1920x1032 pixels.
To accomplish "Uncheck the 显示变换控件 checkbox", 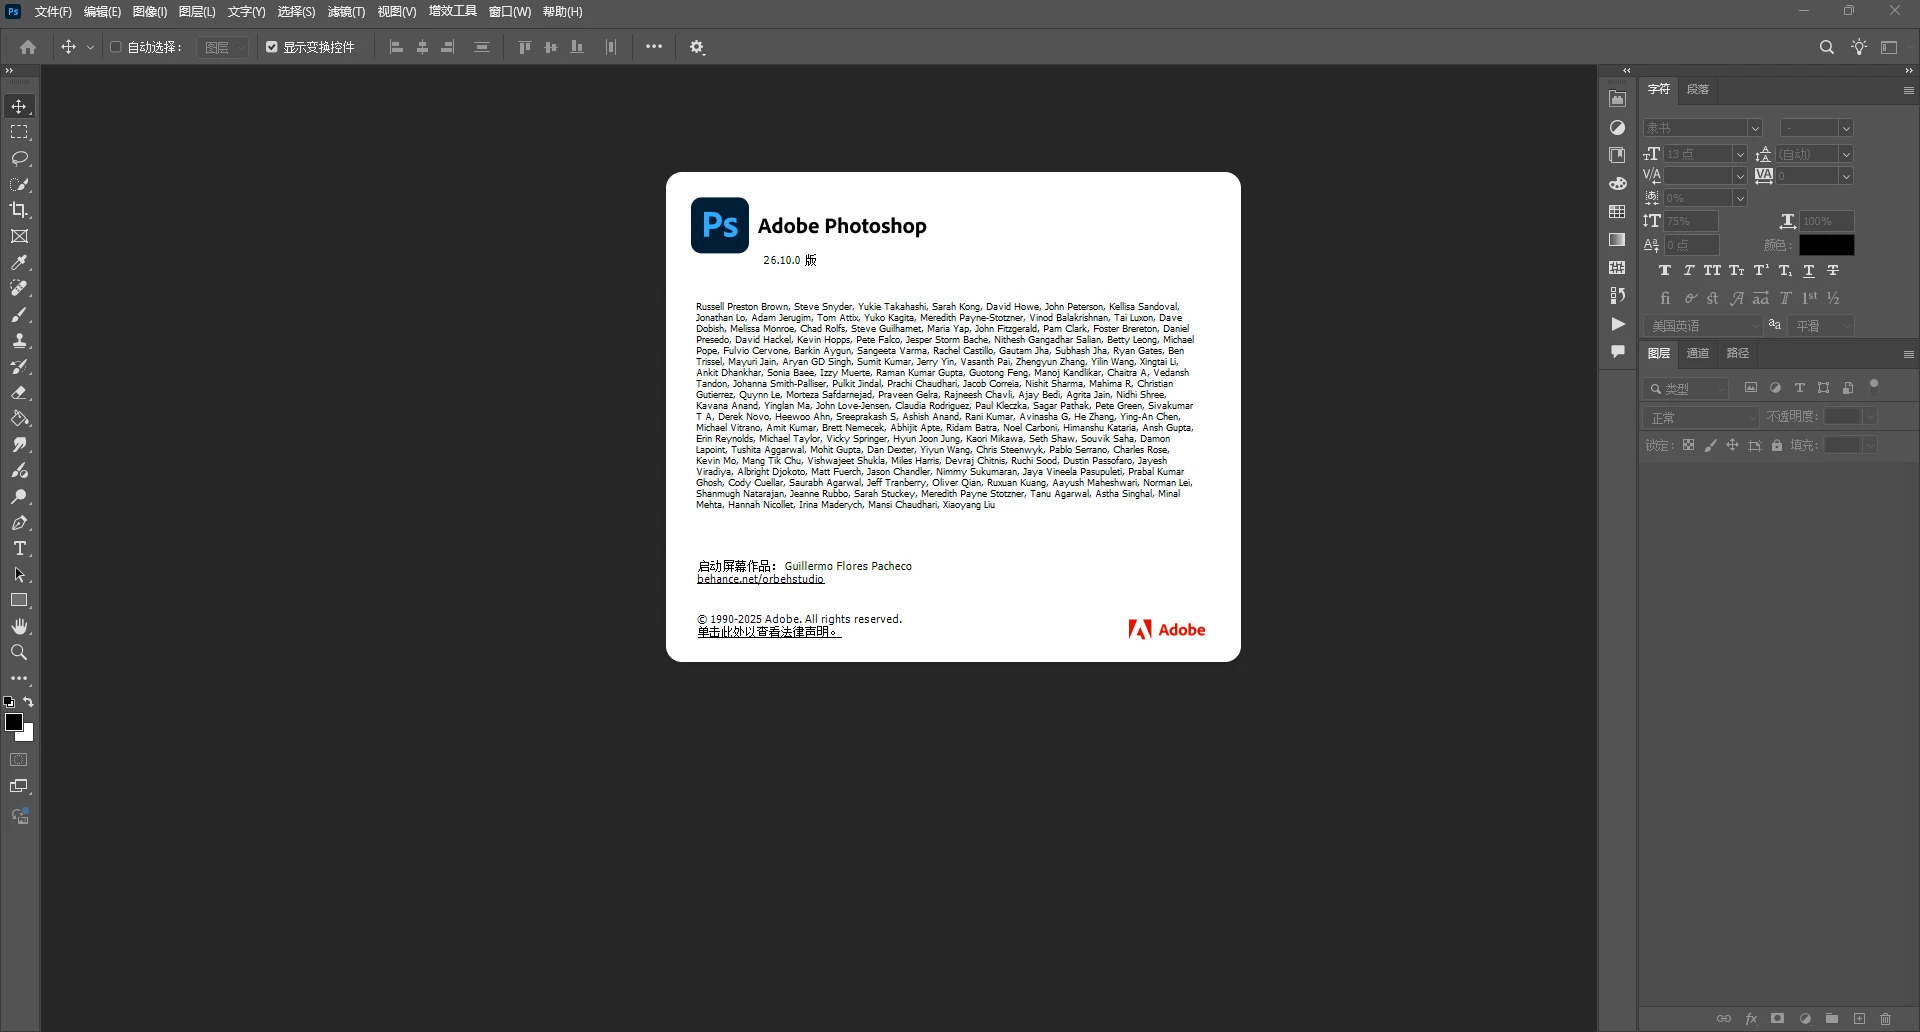I will click(271, 47).
